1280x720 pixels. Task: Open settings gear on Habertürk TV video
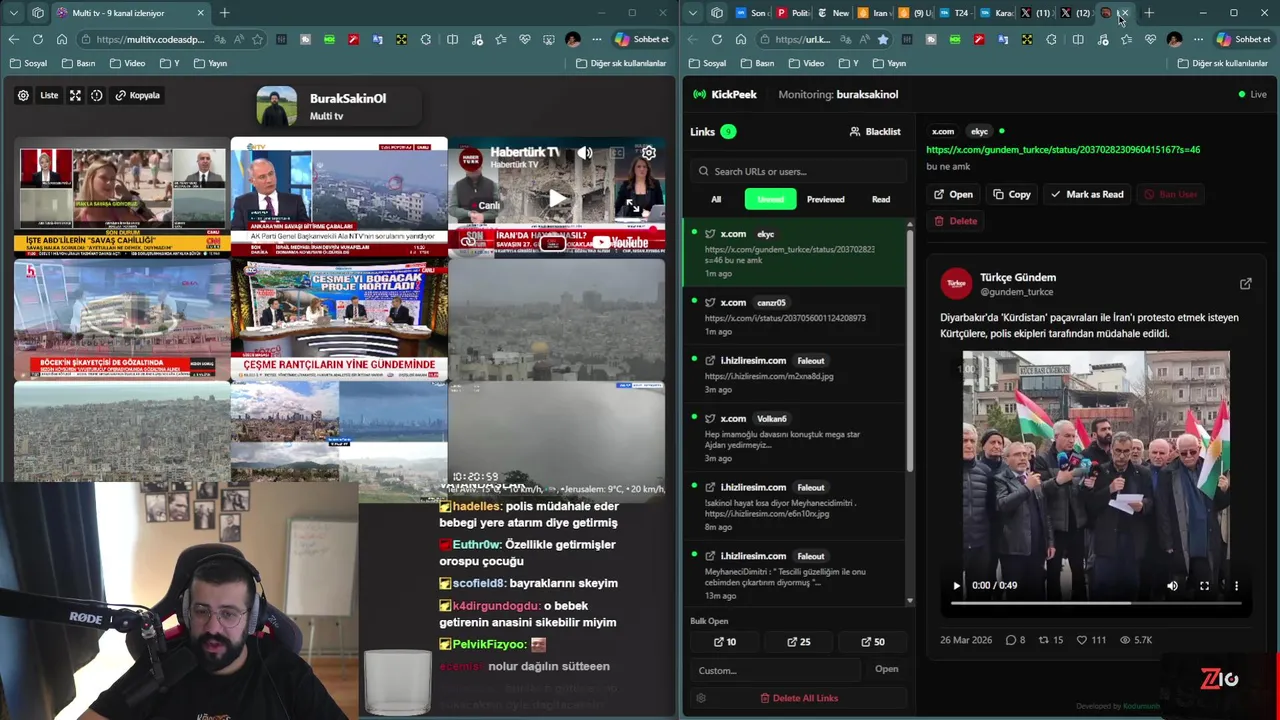[x=649, y=153]
